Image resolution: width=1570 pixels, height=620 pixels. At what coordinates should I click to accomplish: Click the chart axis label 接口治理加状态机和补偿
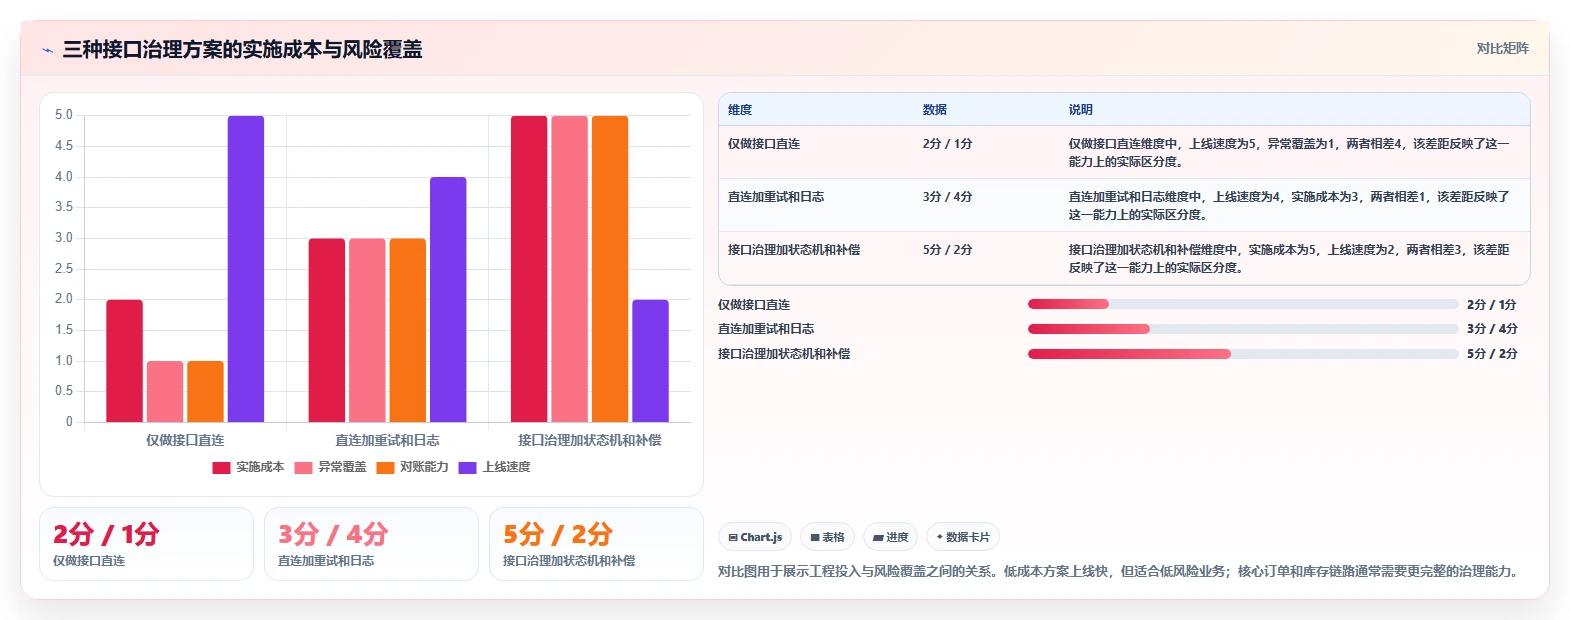pos(589,440)
